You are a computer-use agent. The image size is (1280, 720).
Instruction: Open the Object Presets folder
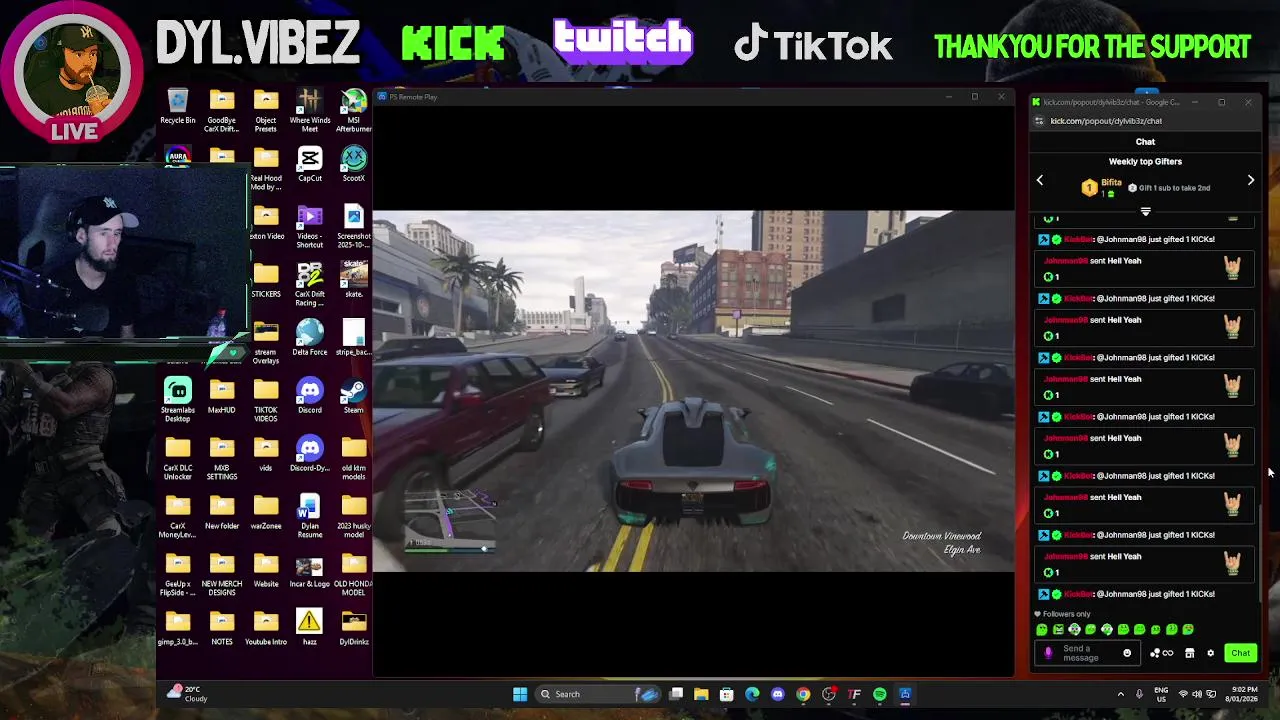coord(266,110)
